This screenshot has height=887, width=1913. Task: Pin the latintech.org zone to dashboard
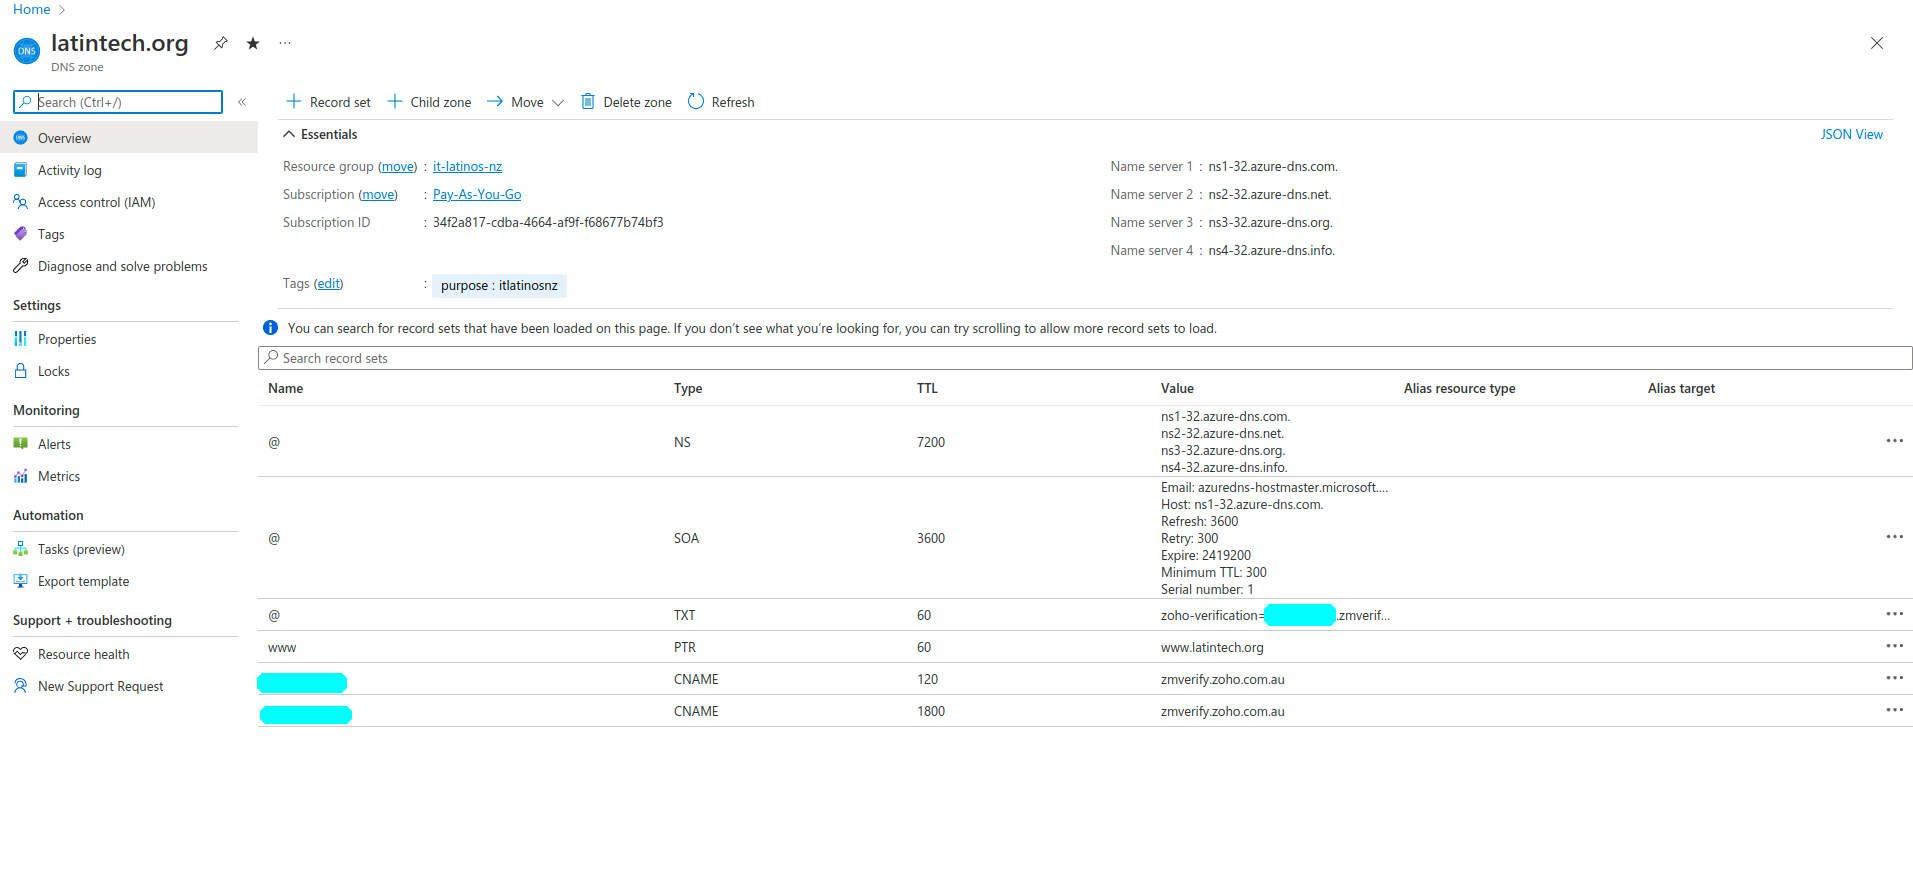pos(221,43)
